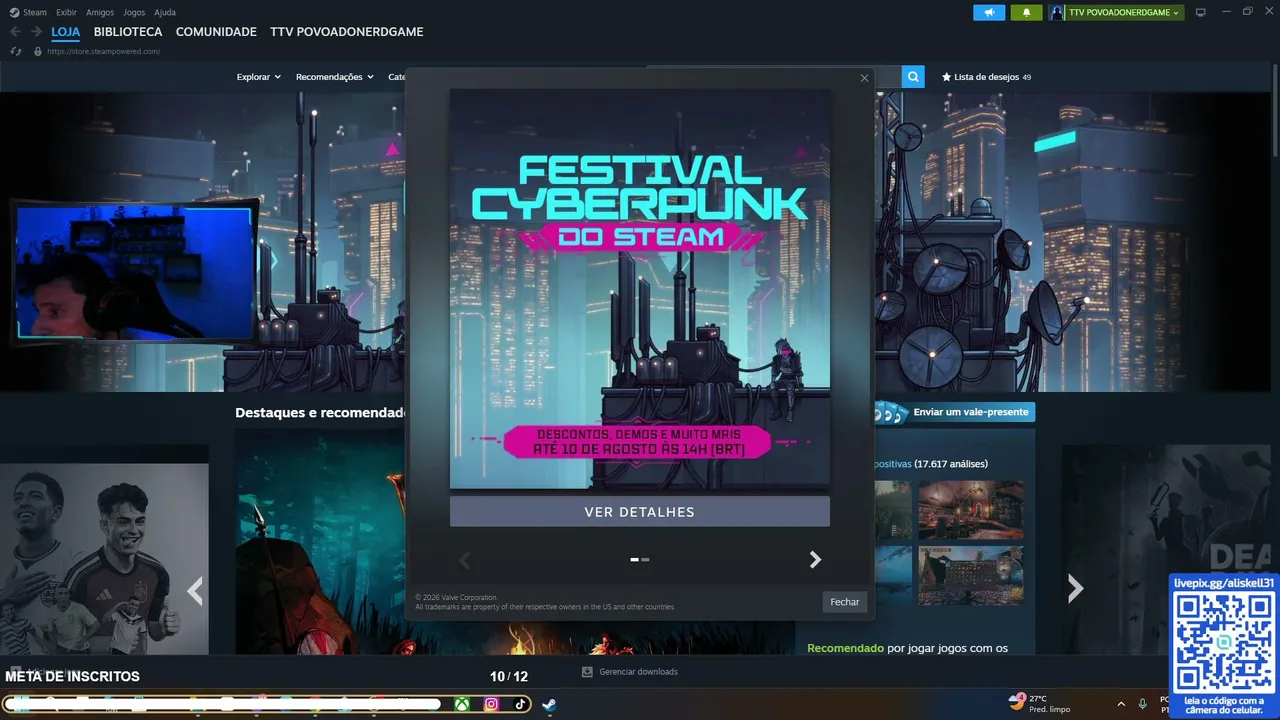Select the second slide indicator dot in popup
Screen dimensions: 1280x720
pyautogui.click(x=645, y=560)
